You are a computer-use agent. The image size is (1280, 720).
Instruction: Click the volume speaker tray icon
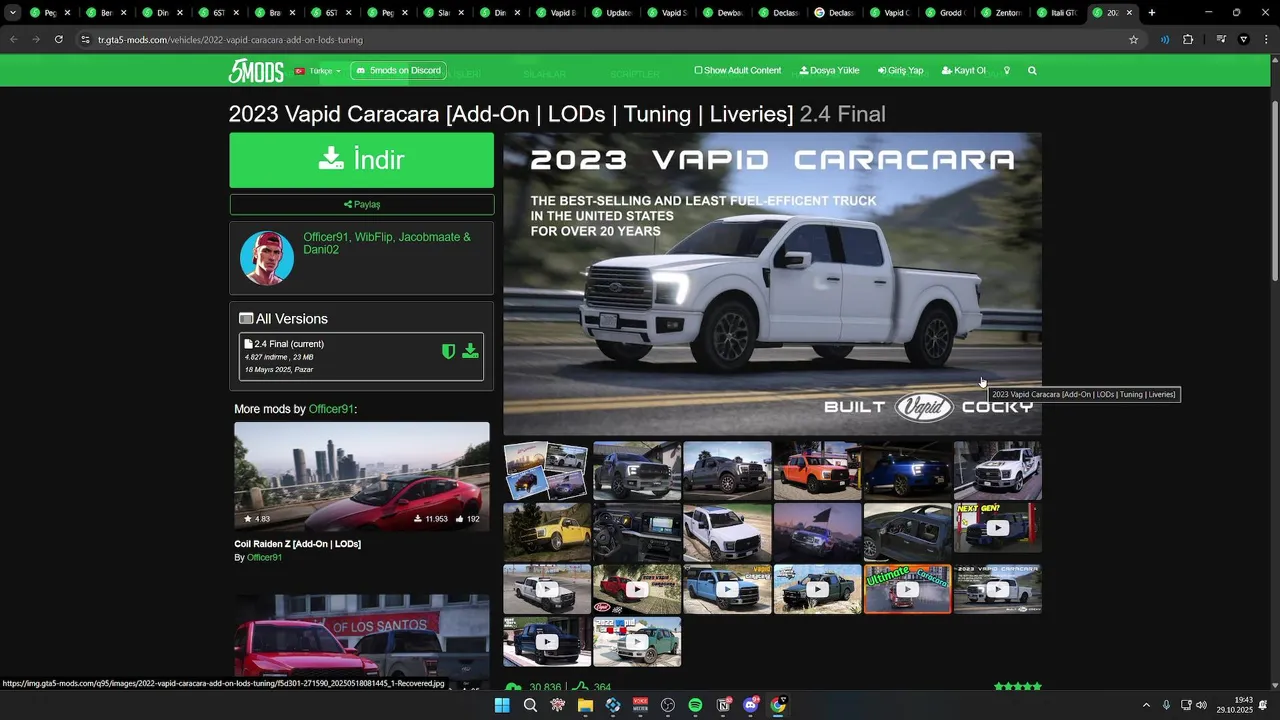pyautogui.click(x=1201, y=705)
